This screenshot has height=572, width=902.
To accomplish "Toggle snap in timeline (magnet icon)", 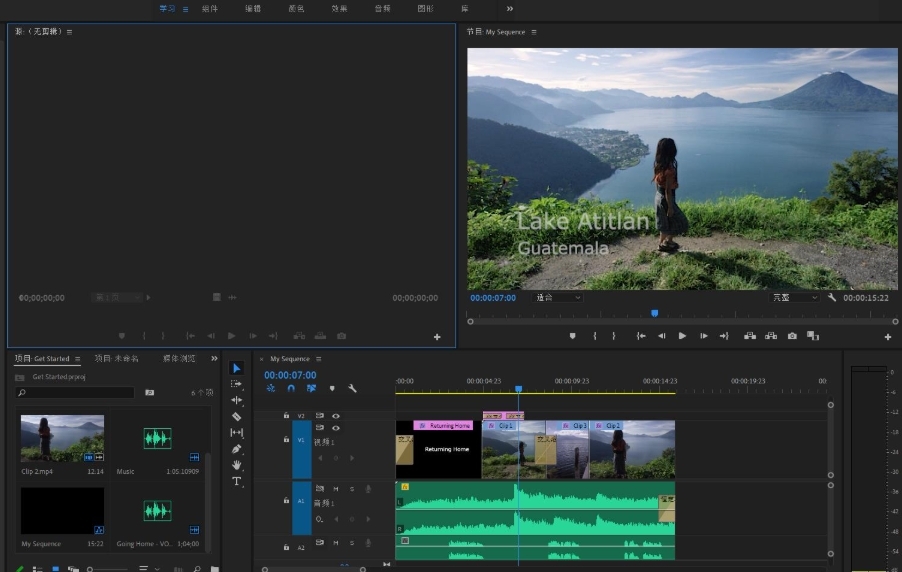I will 291,388.
